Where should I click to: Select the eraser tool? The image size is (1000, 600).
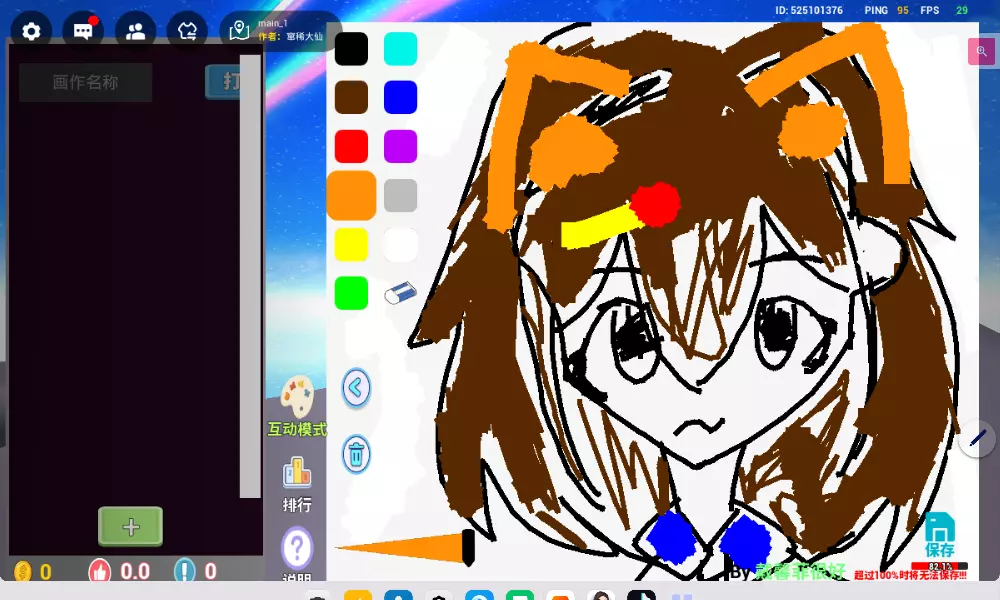tap(401, 293)
